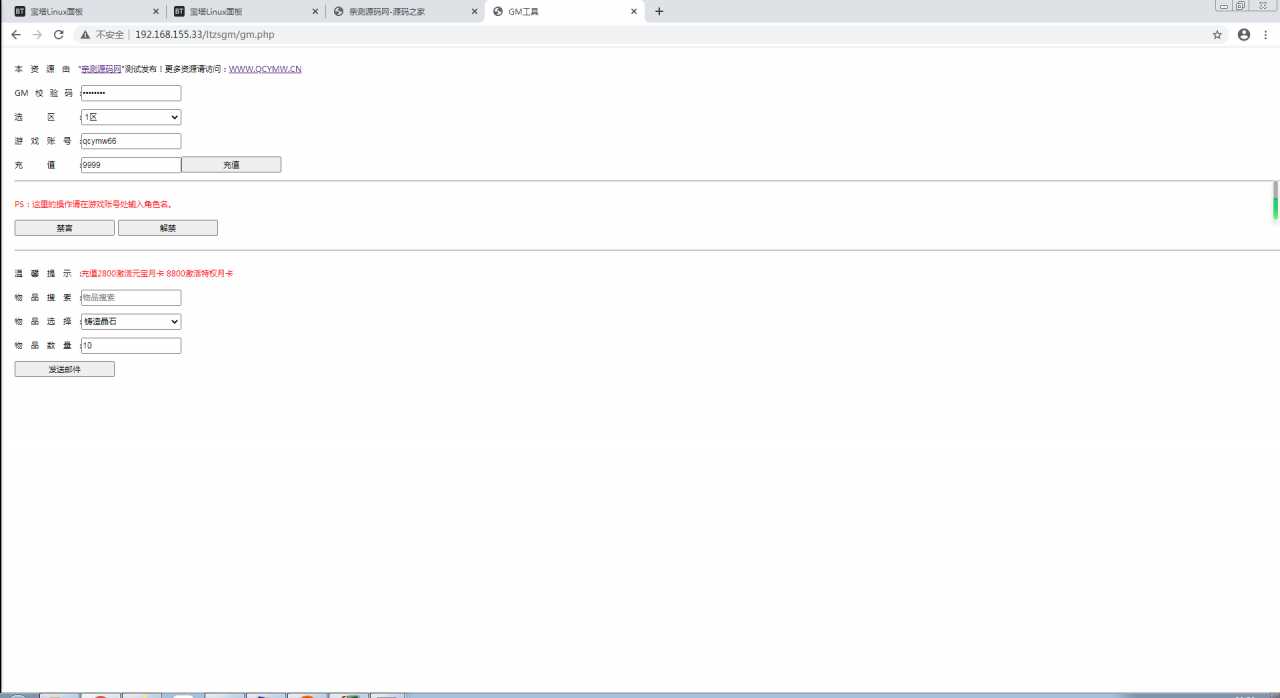The width and height of the screenshot is (1280, 698).
Task: Focus the 物品搜索 item search box
Action: pos(131,298)
